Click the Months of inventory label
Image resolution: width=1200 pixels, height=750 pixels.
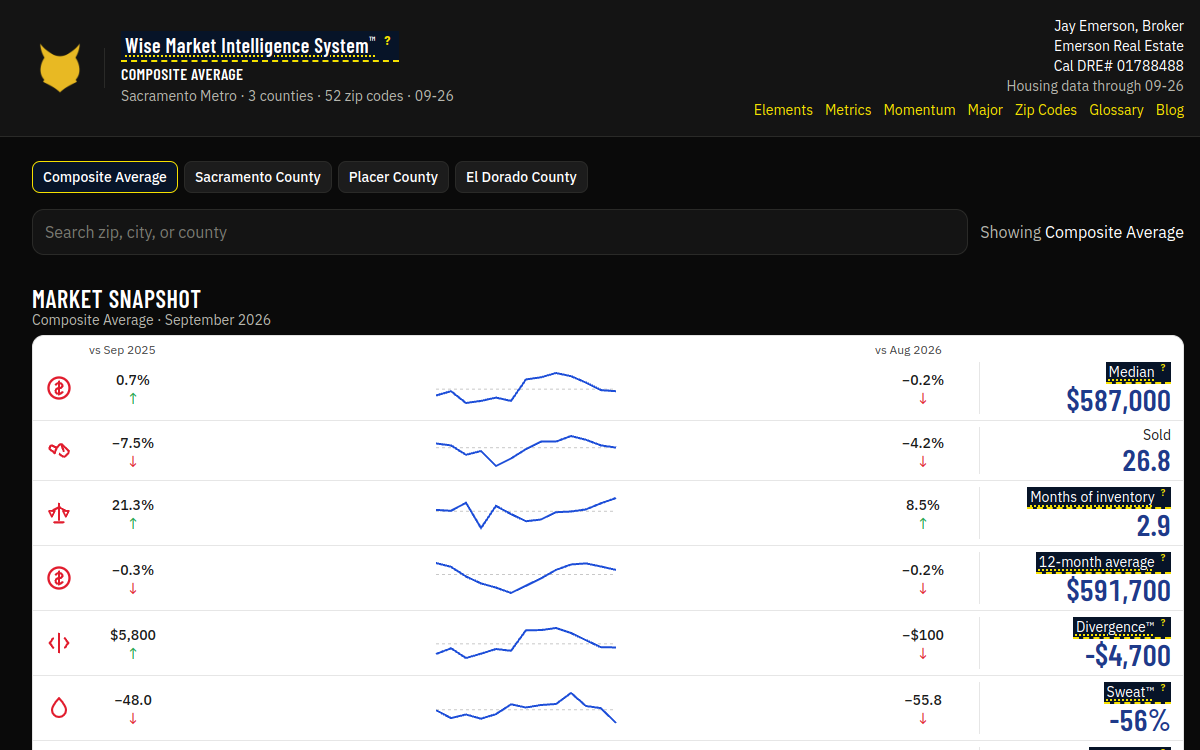point(1092,497)
